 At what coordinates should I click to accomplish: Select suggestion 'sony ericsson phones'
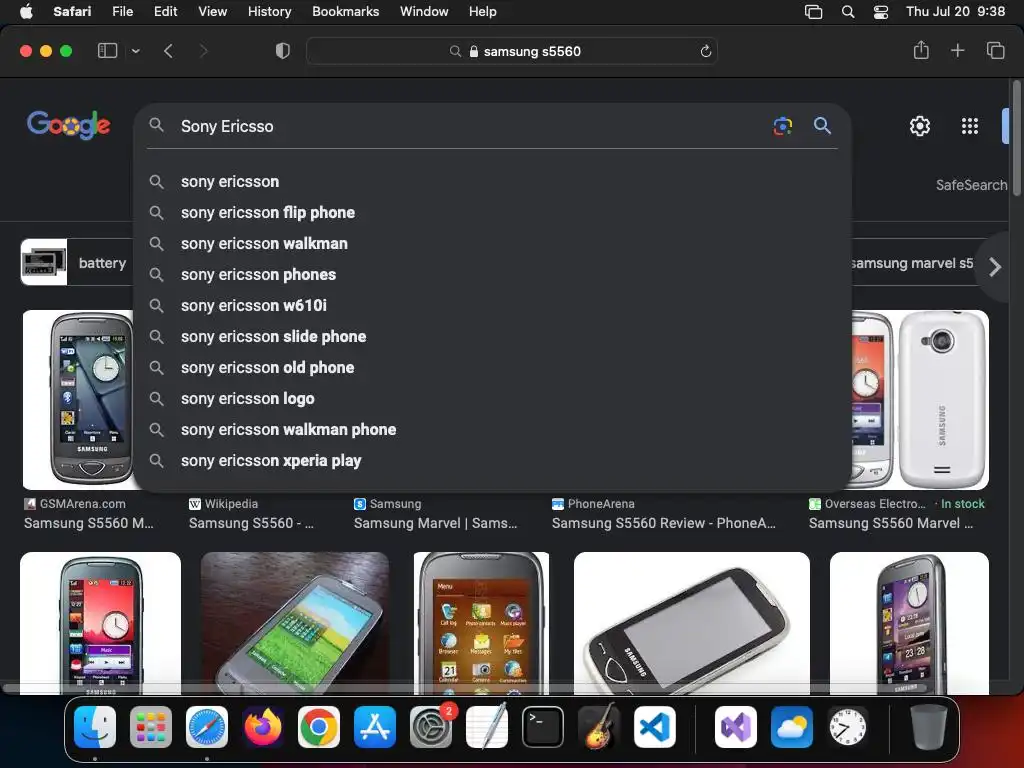(x=492, y=274)
